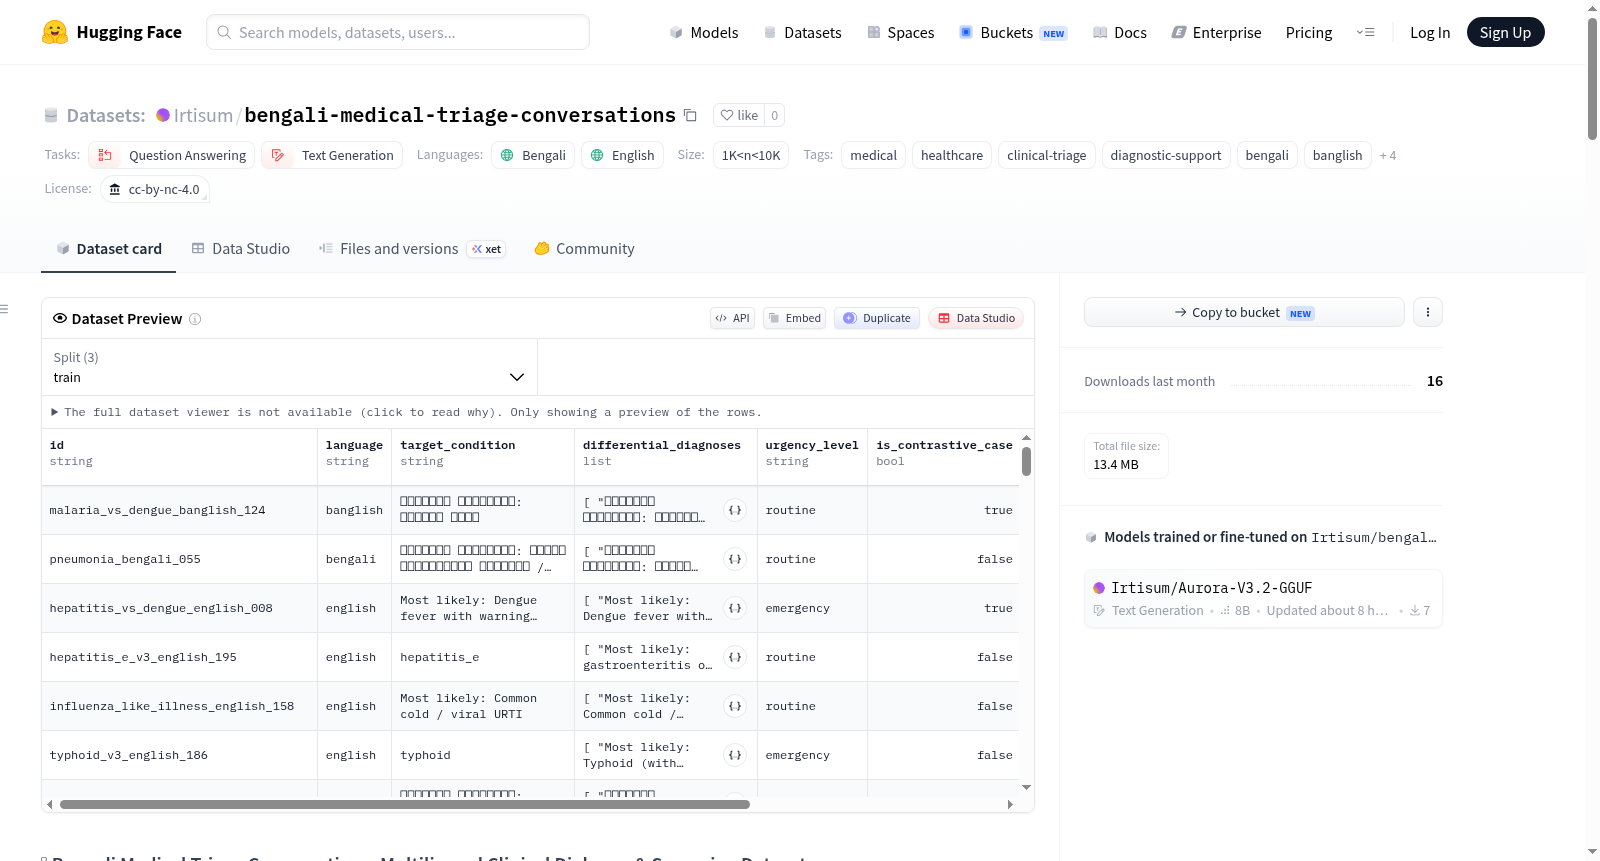Click the Log In link
1600x861 pixels.
[1430, 32]
